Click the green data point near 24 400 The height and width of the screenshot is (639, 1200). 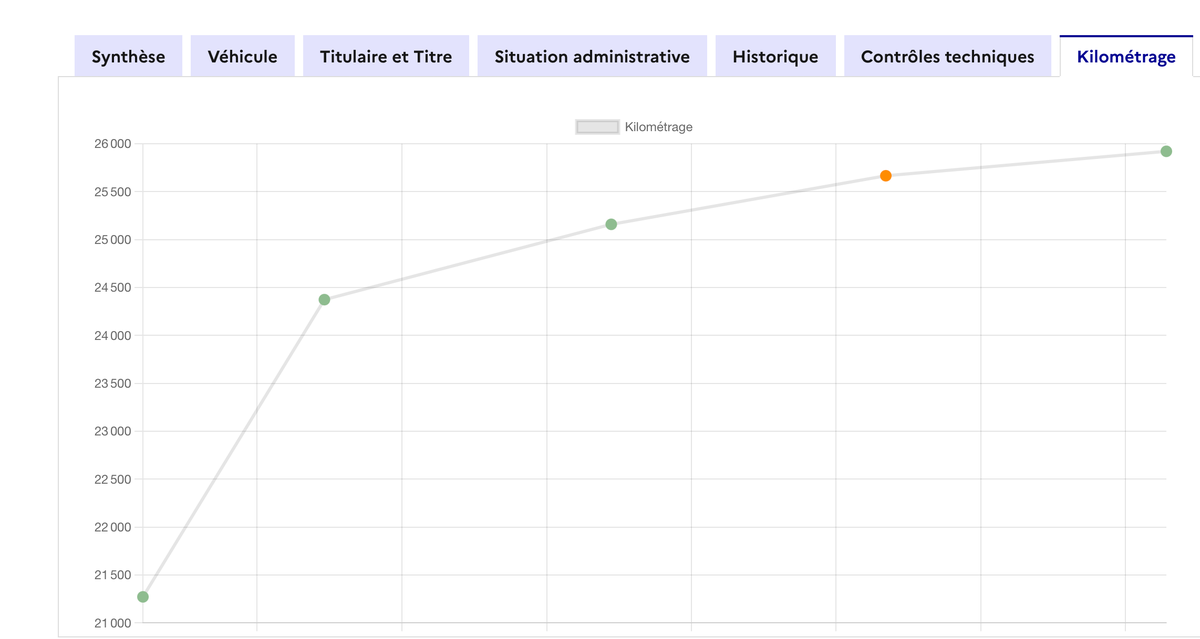click(x=324, y=300)
